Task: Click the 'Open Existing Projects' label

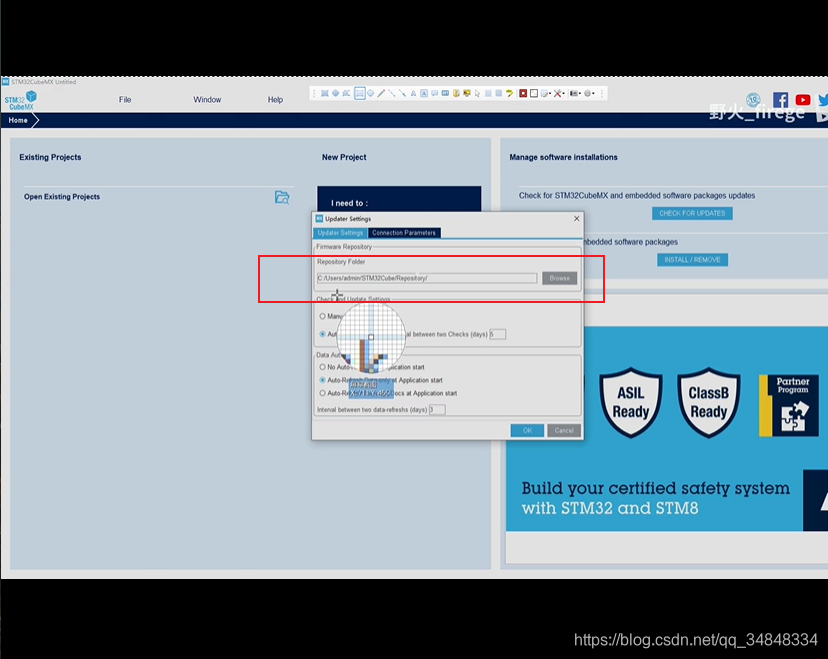Action: 62,196
